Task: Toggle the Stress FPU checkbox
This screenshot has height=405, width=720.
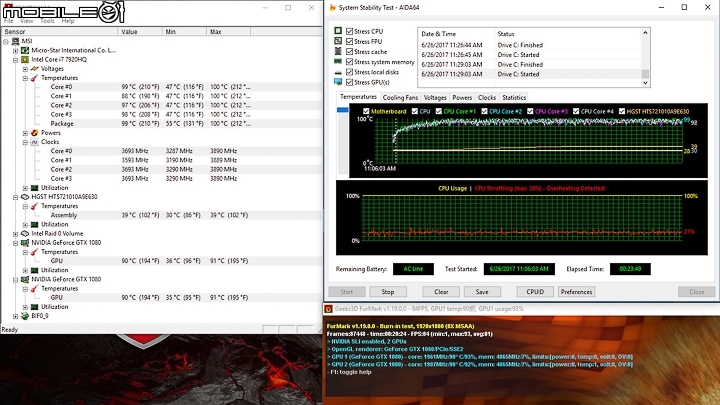Action: pos(349,41)
